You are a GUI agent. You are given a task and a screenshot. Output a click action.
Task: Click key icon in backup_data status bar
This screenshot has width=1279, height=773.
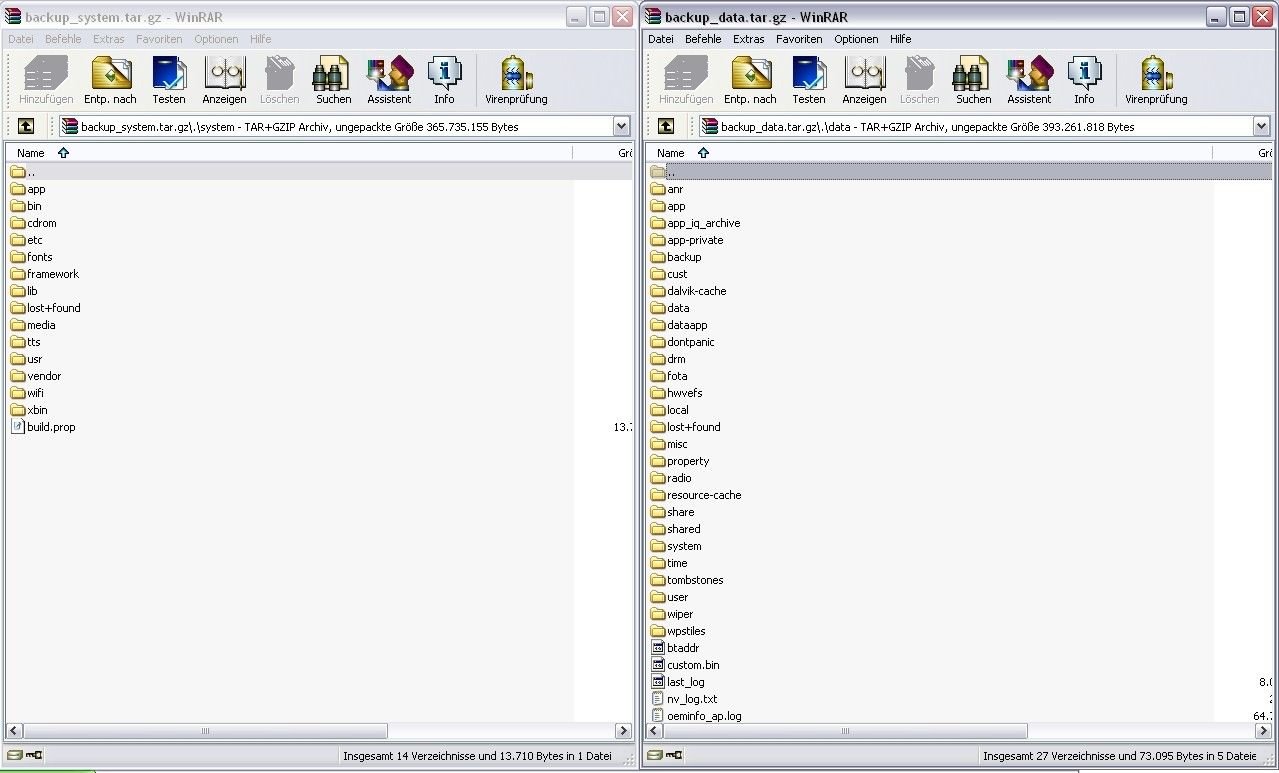(x=676, y=756)
